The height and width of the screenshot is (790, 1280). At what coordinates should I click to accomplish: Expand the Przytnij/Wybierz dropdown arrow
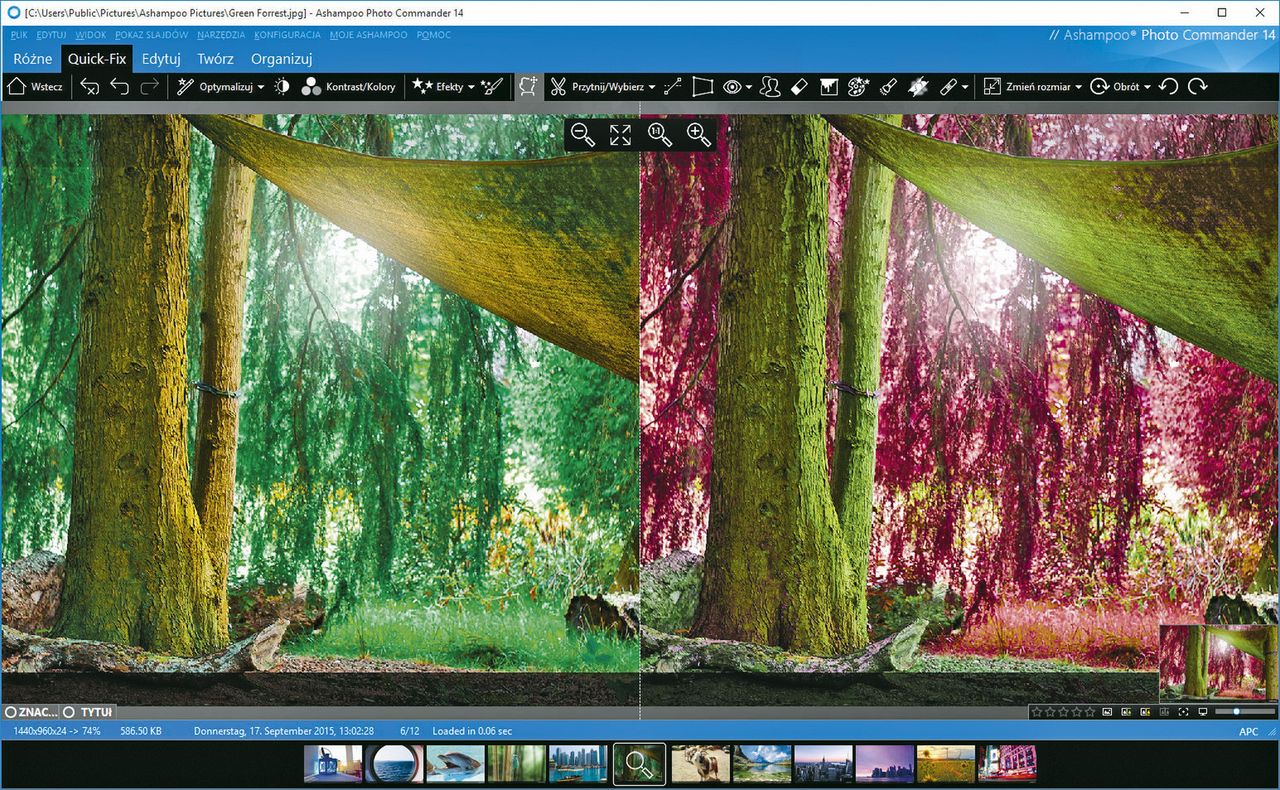click(x=652, y=87)
